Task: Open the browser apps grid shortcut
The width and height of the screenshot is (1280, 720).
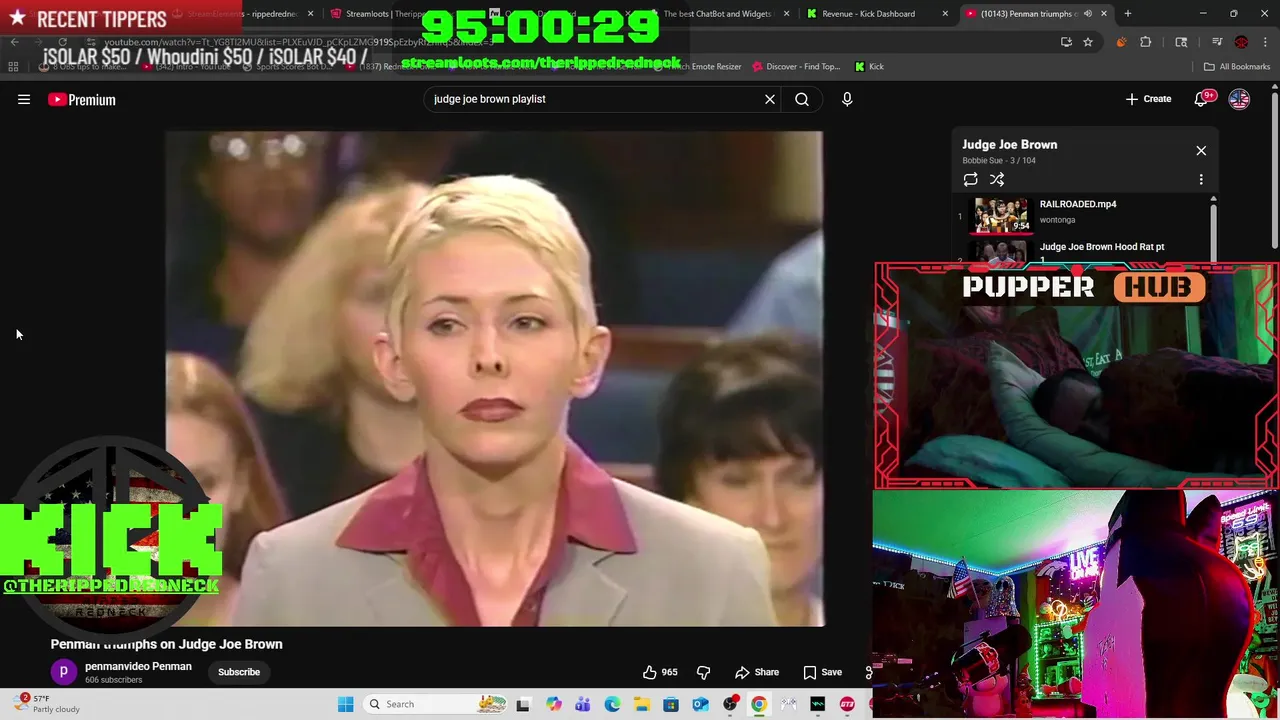Action: pos(13,67)
